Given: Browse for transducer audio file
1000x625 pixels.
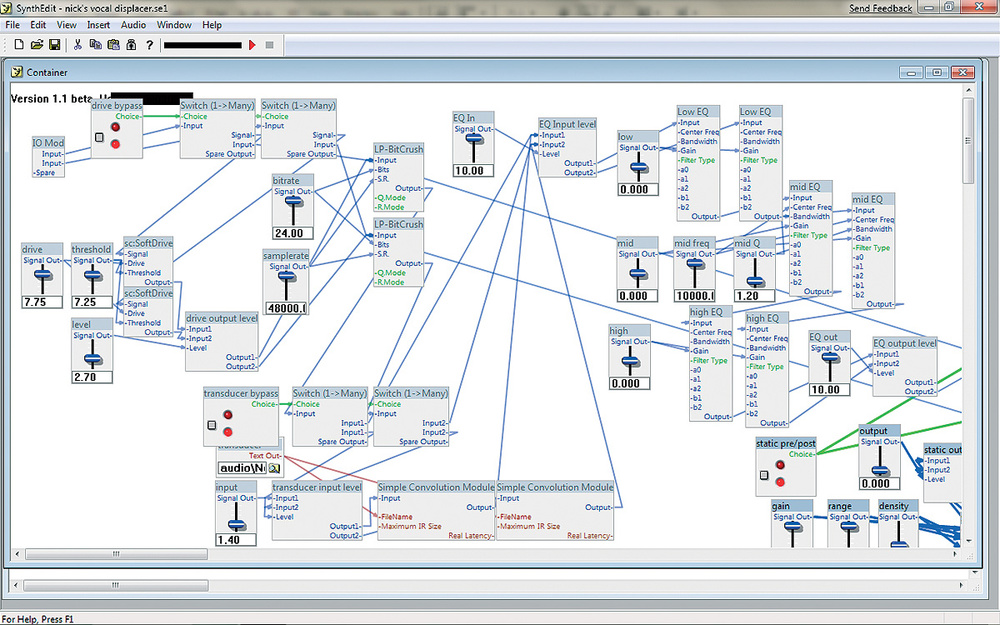Looking at the screenshot, I should tap(274, 468).
